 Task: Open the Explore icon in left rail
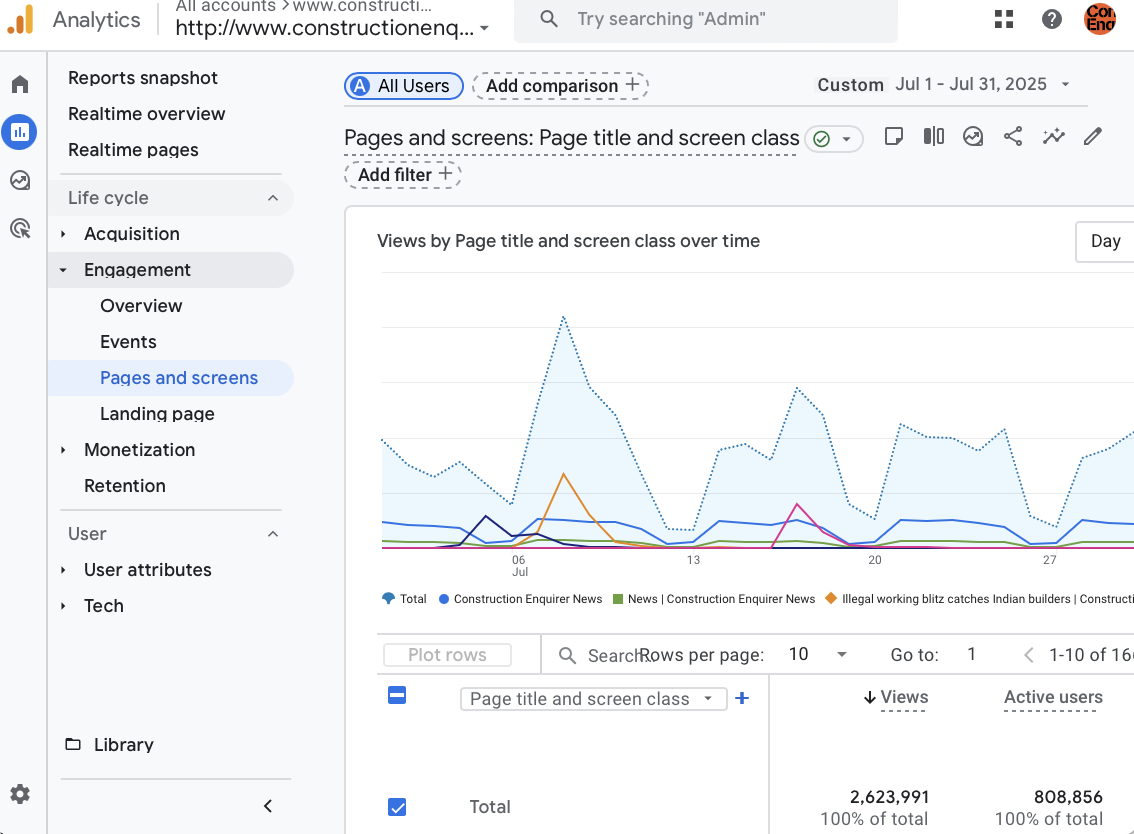click(20, 180)
